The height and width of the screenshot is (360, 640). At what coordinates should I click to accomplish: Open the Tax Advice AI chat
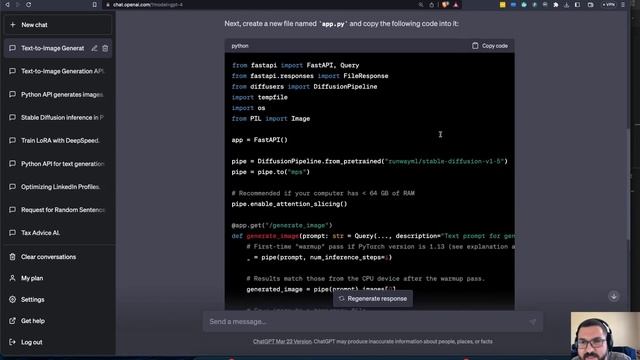point(58,233)
